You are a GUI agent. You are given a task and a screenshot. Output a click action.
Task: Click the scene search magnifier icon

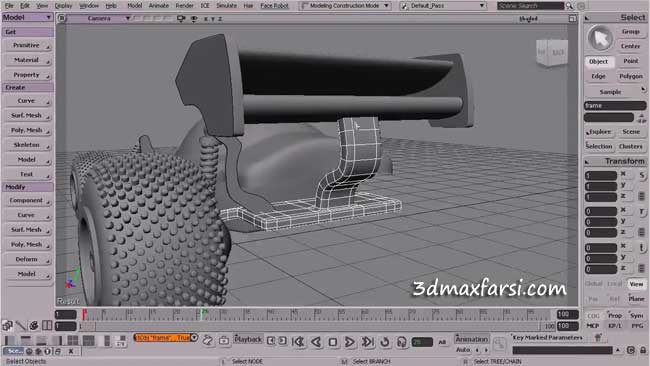pyautogui.click(x=570, y=6)
